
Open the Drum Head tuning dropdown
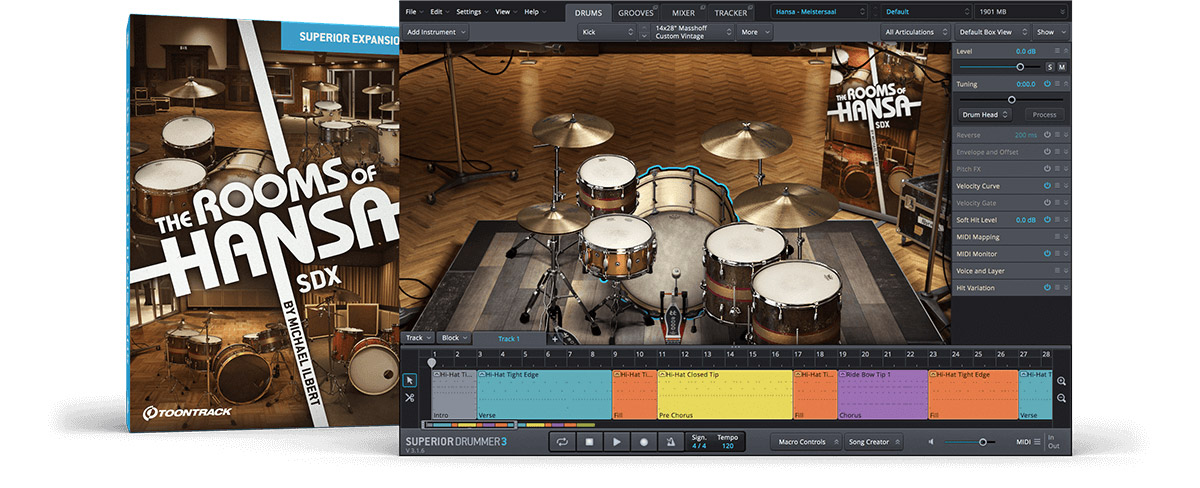pos(983,115)
